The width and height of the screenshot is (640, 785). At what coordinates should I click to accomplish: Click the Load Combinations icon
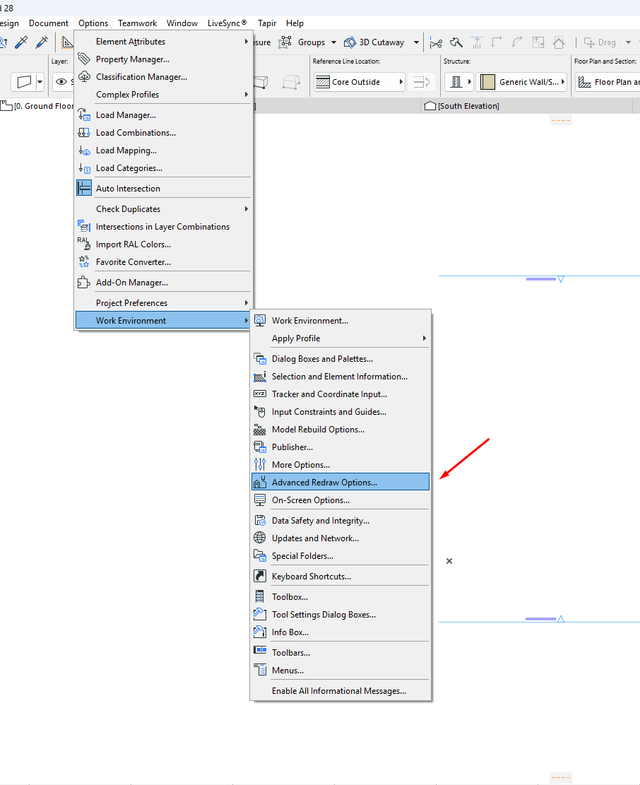tap(84, 133)
